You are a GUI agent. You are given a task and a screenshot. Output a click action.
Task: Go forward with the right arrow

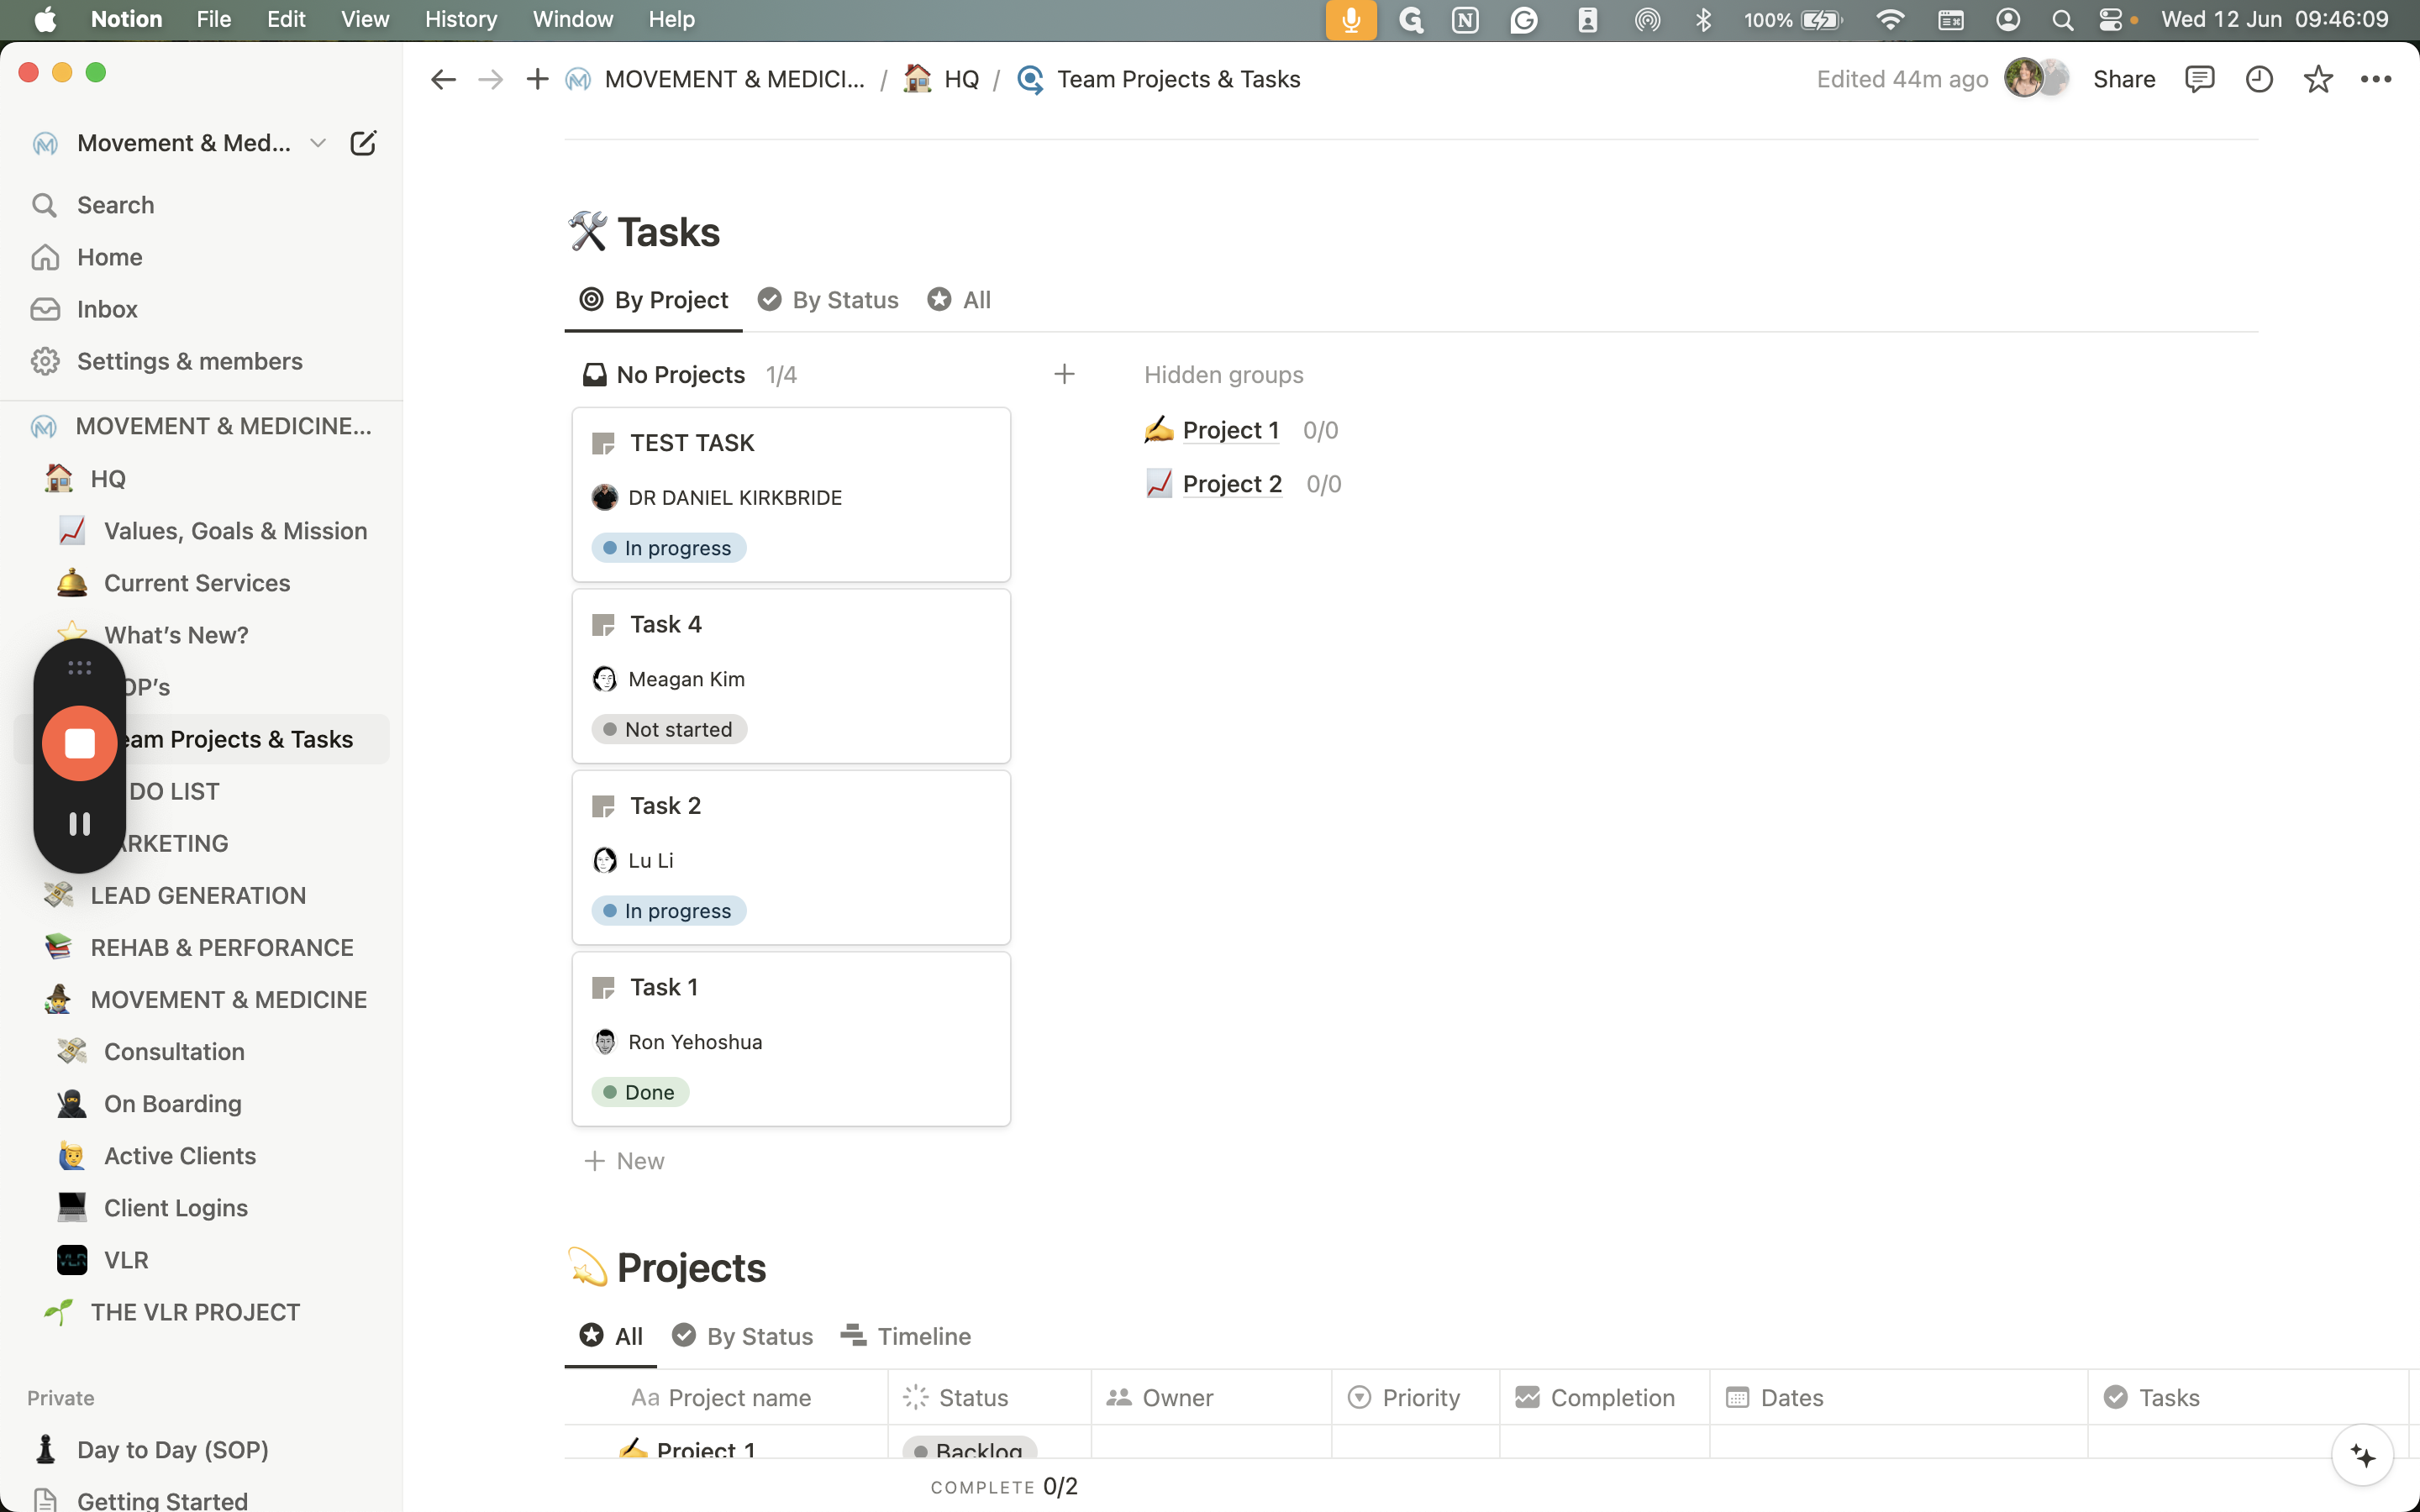490,79
